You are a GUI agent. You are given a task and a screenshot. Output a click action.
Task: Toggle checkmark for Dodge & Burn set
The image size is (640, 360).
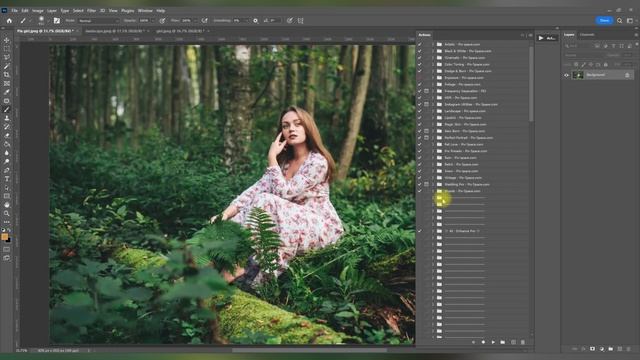(420, 71)
